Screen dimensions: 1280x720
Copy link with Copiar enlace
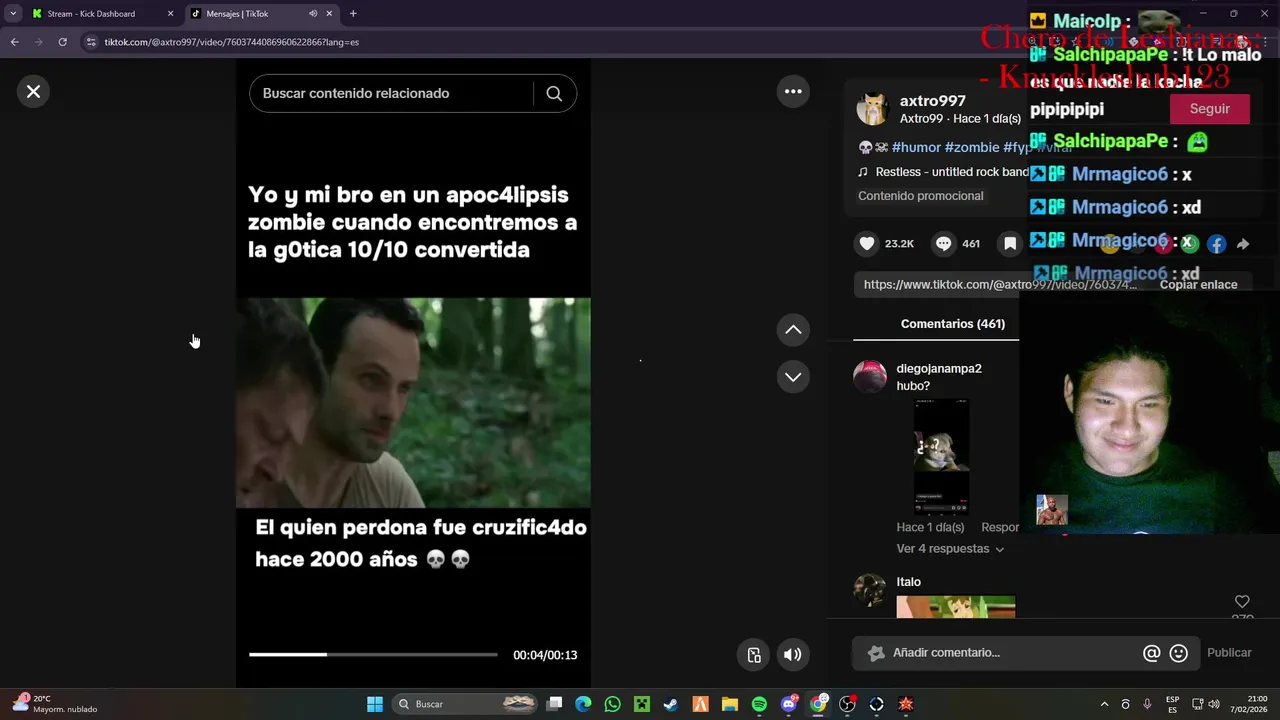click(x=1198, y=285)
